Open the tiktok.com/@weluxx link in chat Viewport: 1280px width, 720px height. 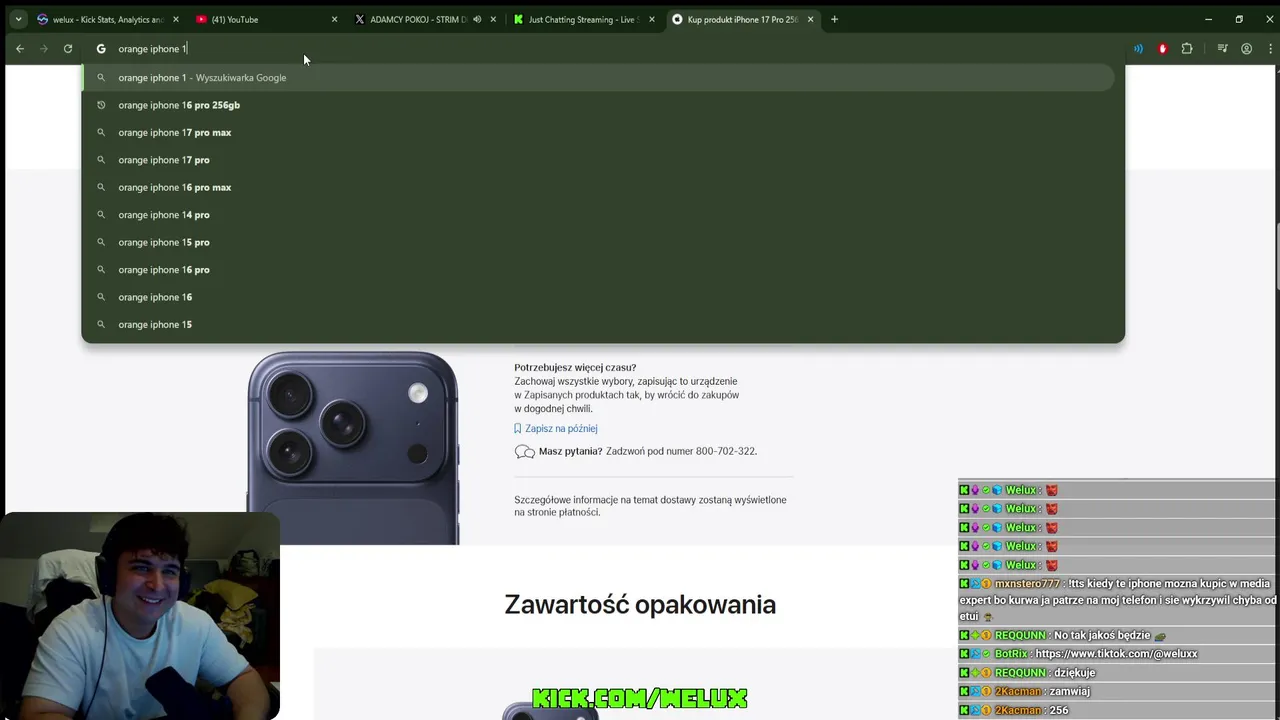[x=1116, y=654]
